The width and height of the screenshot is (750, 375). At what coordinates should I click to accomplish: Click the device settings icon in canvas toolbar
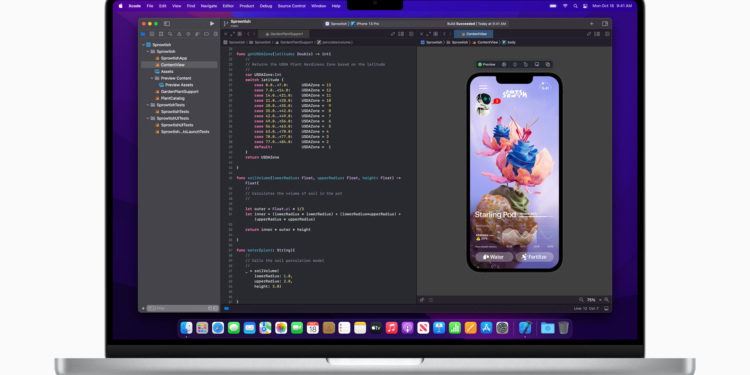[515, 64]
